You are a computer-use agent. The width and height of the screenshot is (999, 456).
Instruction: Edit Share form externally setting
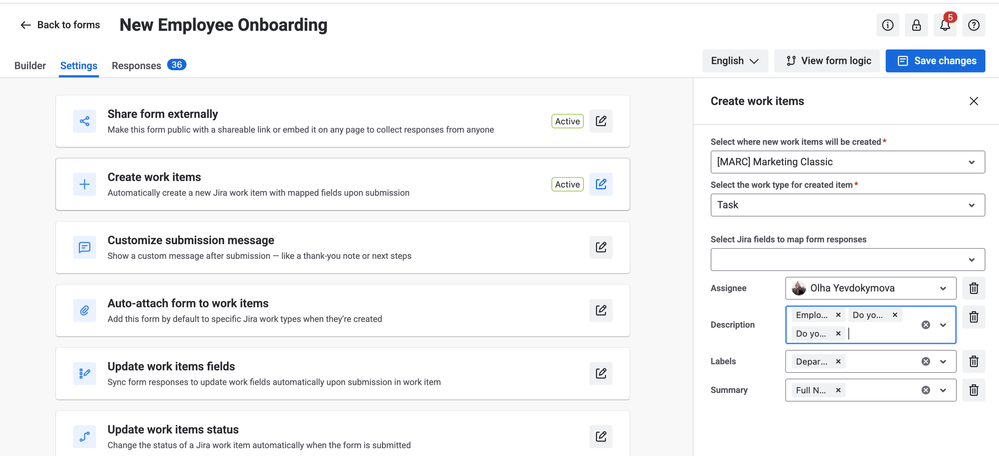pyautogui.click(x=601, y=121)
